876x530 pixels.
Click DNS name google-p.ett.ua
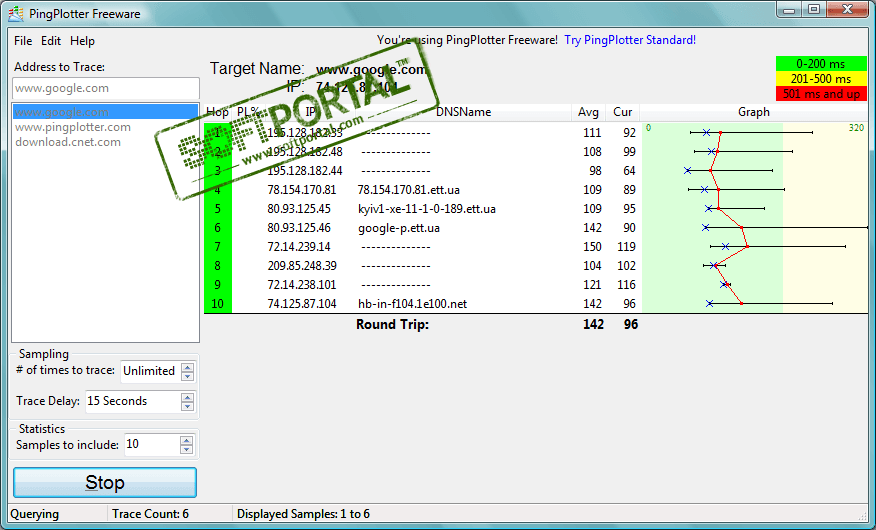[x=399, y=228]
